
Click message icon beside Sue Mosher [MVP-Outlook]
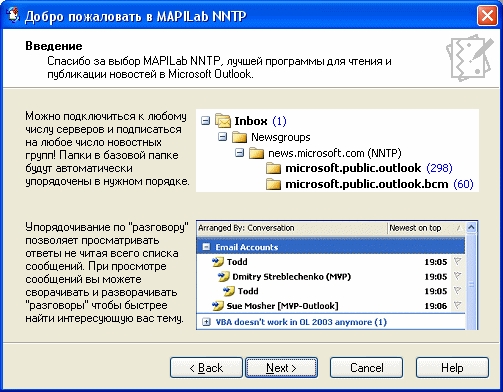[x=218, y=306]
